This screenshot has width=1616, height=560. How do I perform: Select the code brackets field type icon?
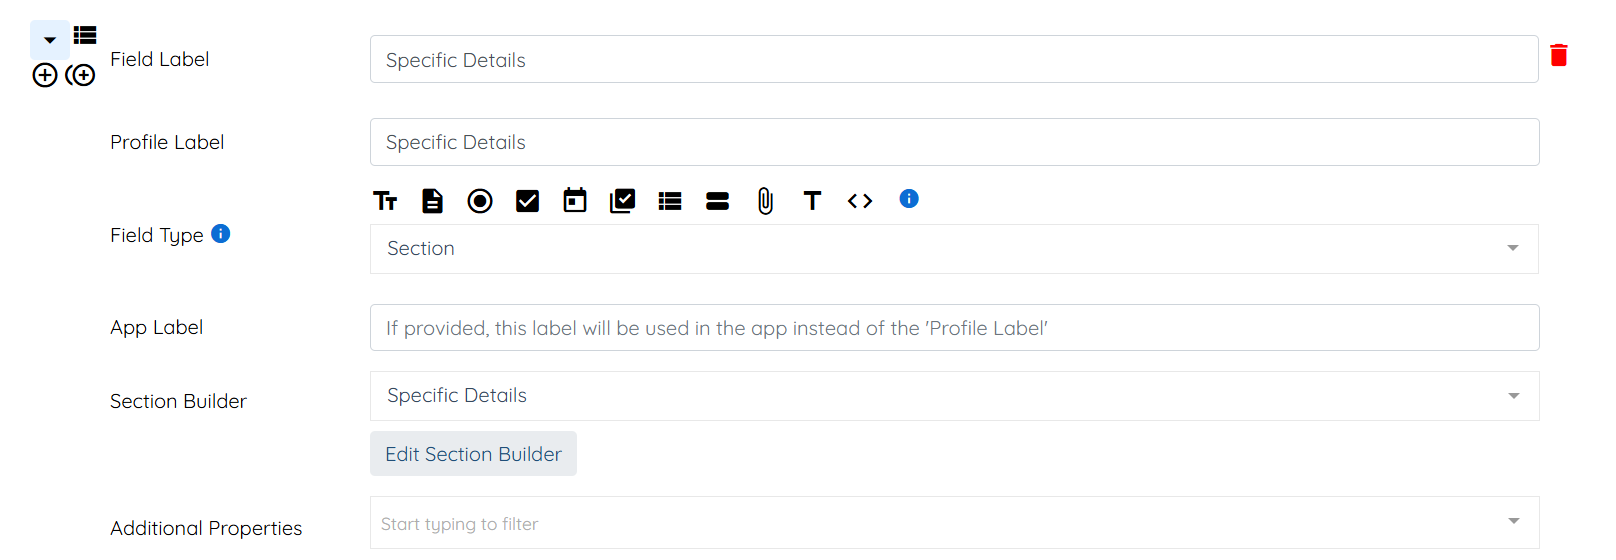tap(860, 201)
